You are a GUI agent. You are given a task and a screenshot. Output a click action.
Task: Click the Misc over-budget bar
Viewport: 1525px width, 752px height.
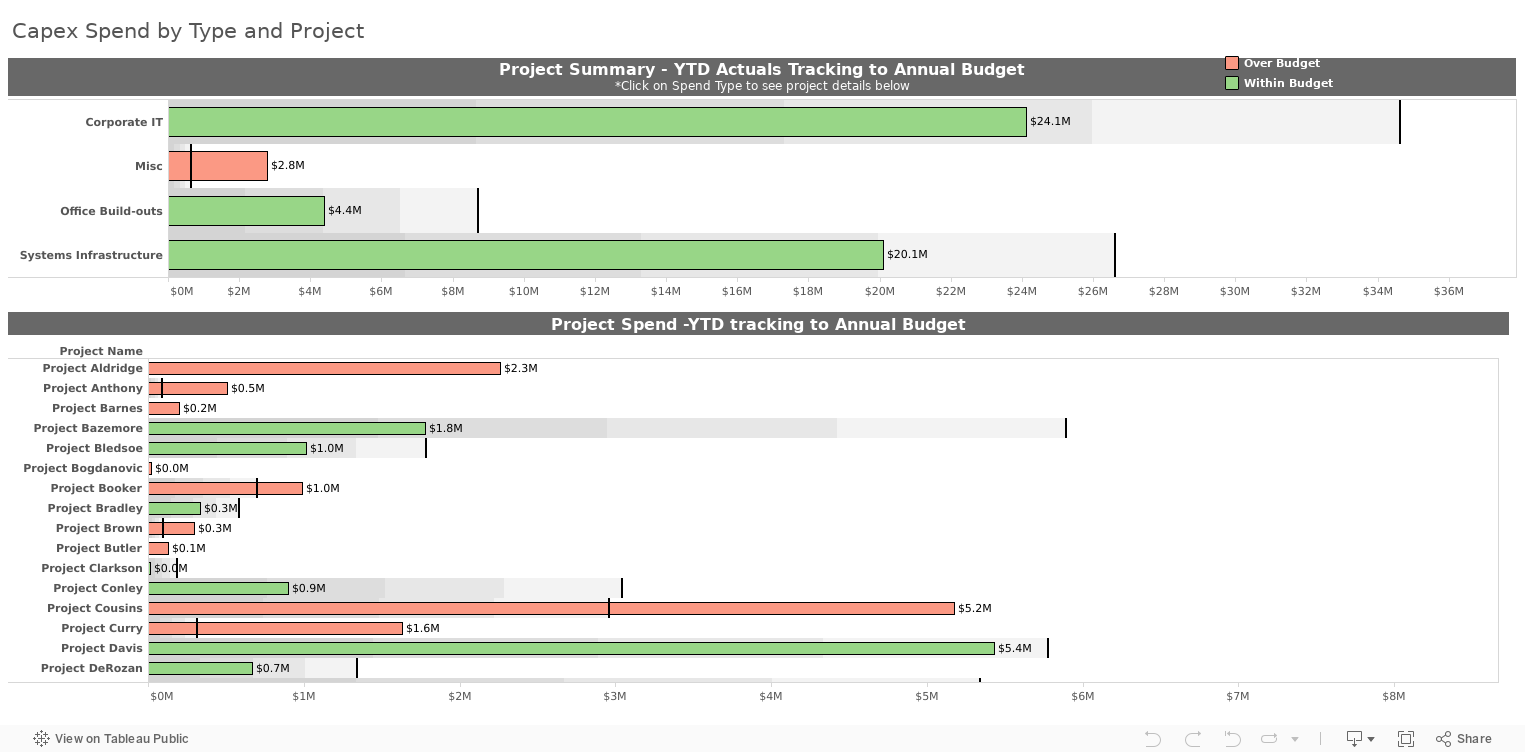pos(218,166)
